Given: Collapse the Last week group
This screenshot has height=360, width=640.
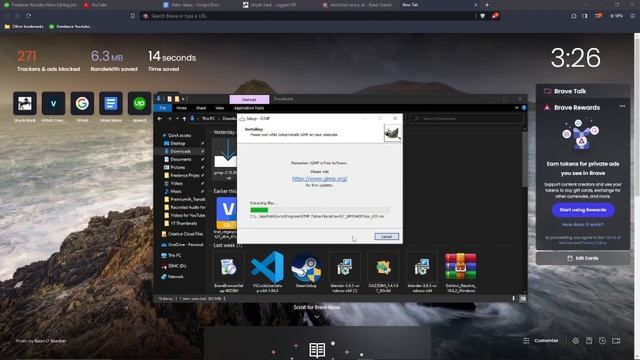Looking at the screenshot, I should point(211,245).
